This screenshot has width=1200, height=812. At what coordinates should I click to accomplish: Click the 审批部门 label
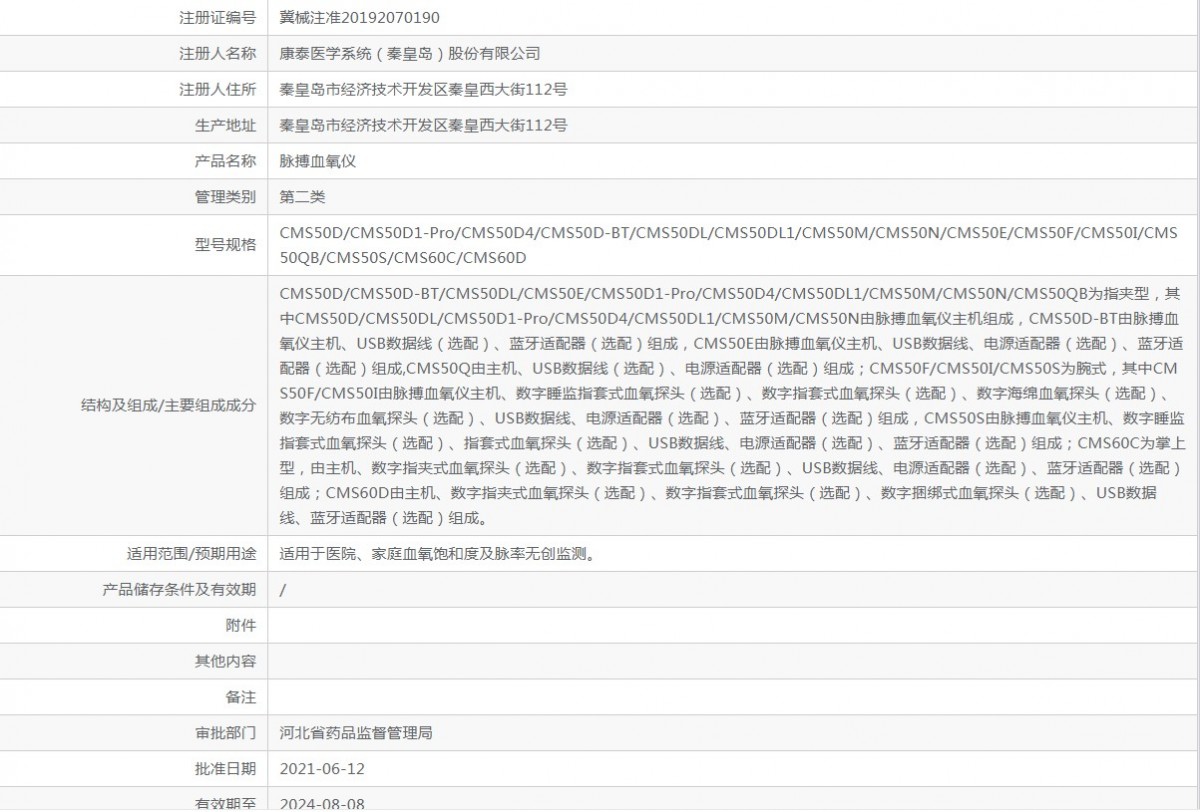(225, 733)
